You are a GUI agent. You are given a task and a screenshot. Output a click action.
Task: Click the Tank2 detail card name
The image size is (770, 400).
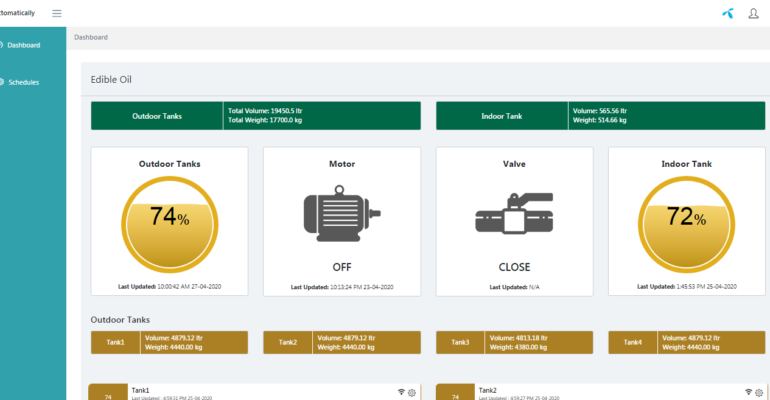pyautogui.click(x=488, y=390)
